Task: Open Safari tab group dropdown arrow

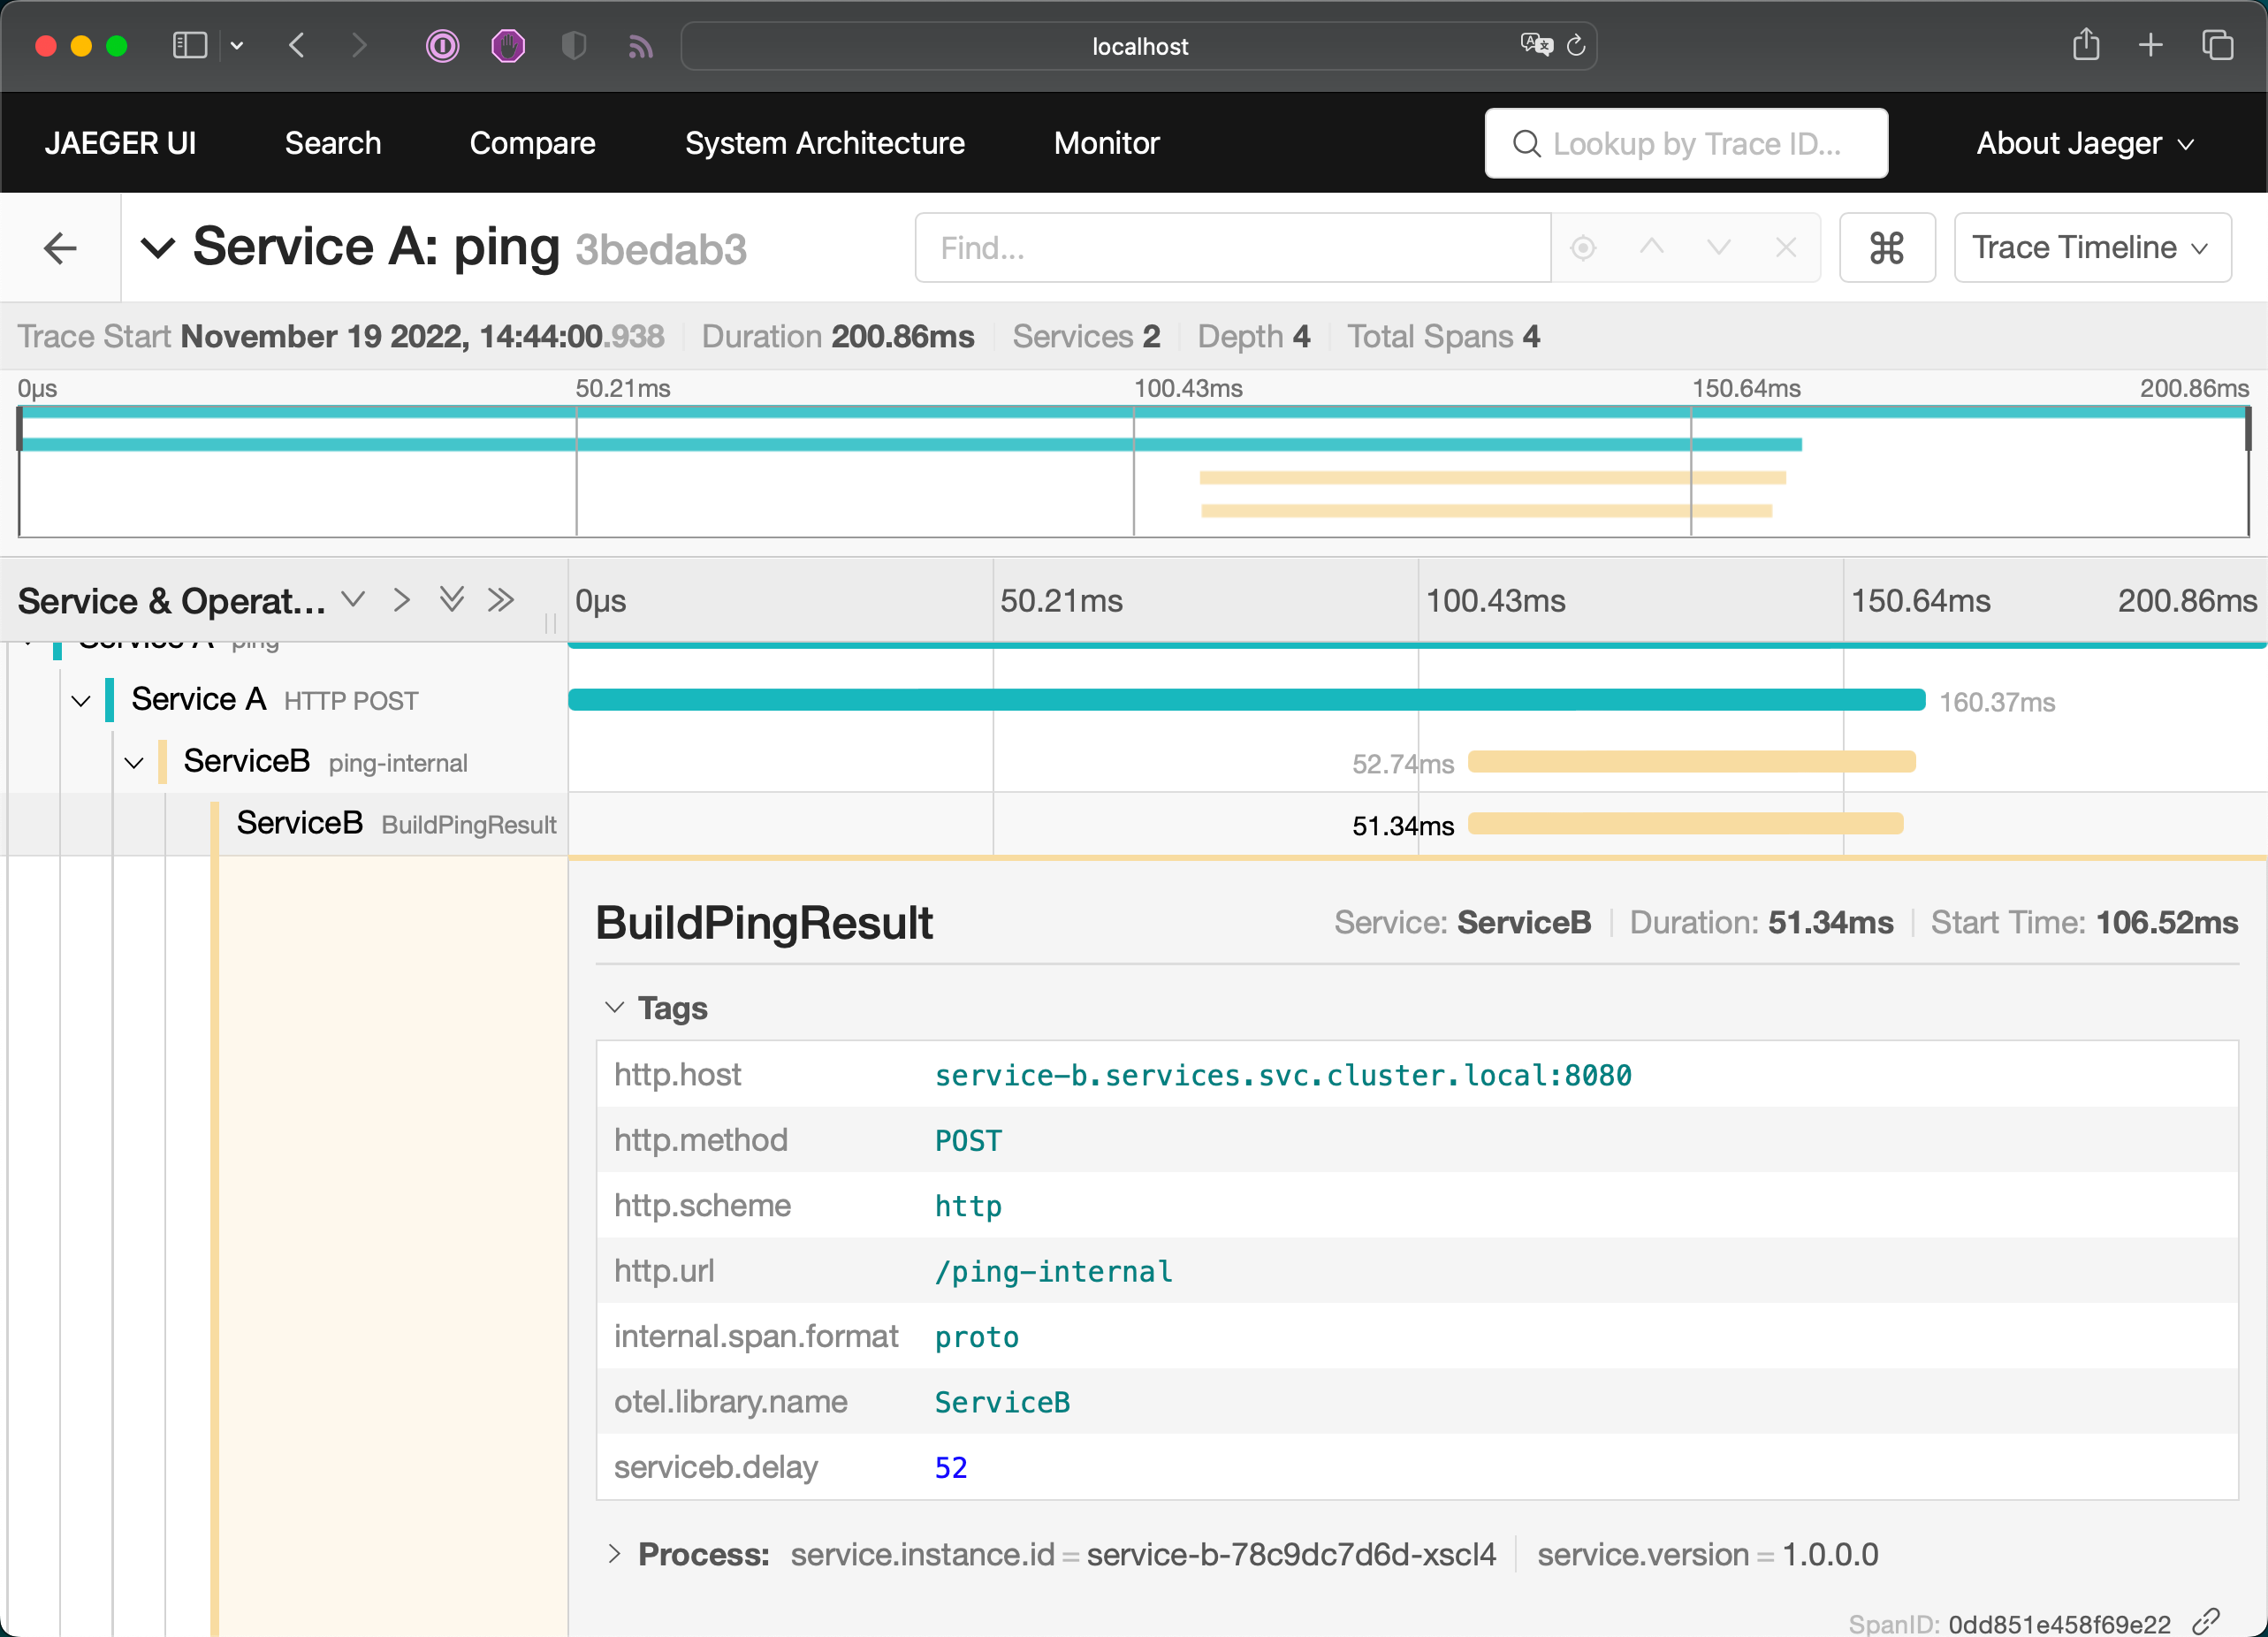Action: pyautogui.click(x=237, y=45)
